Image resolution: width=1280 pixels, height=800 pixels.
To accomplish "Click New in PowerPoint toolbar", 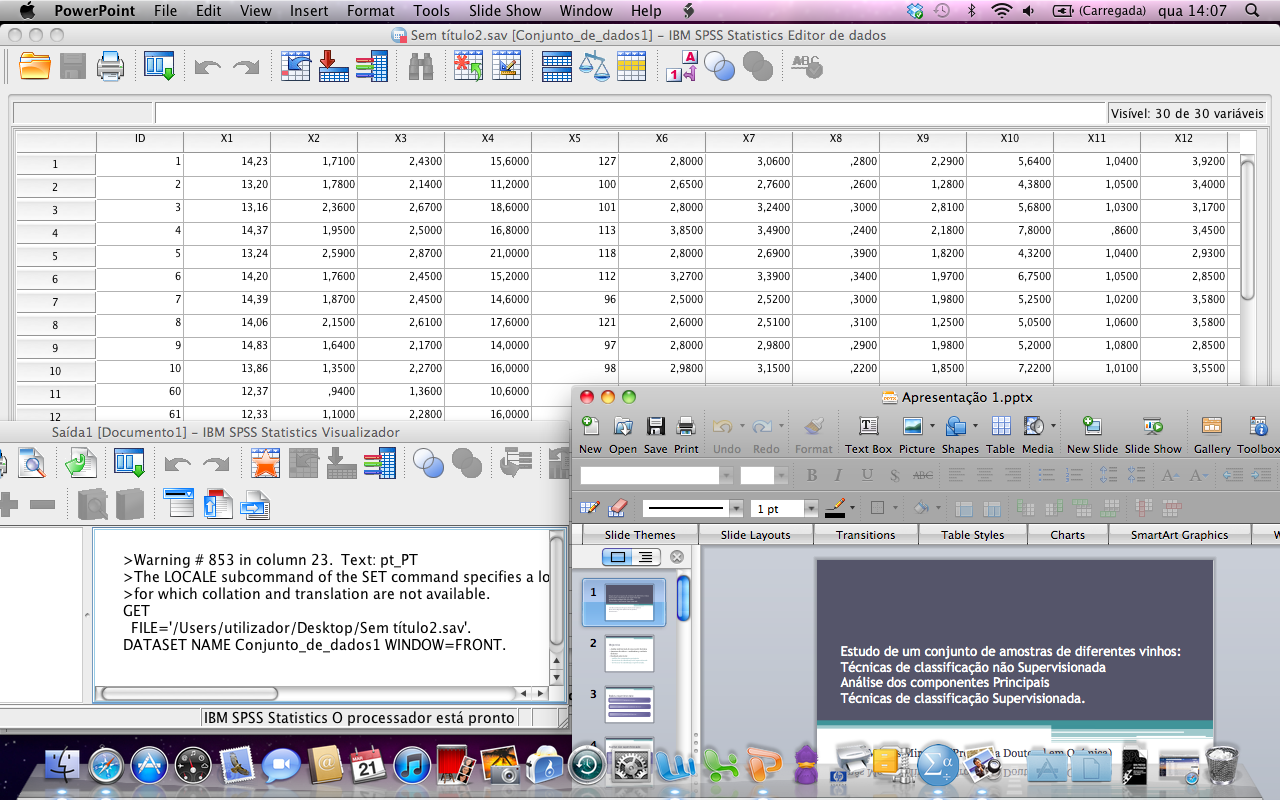I will pos(591,434).
